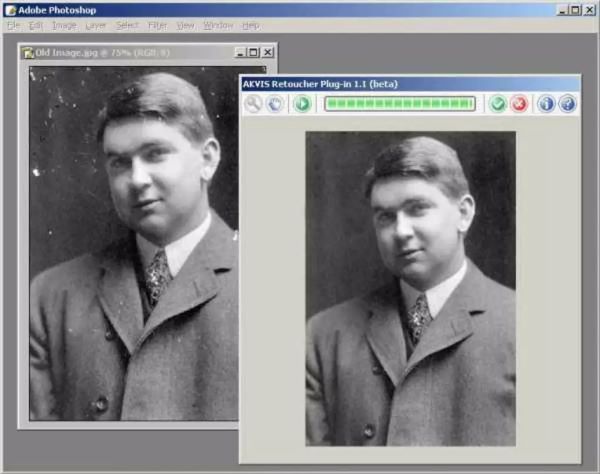The width and height of the screenshot is (600, 474).
Task: Open the File menu
Action: click(x=13, y=25)
